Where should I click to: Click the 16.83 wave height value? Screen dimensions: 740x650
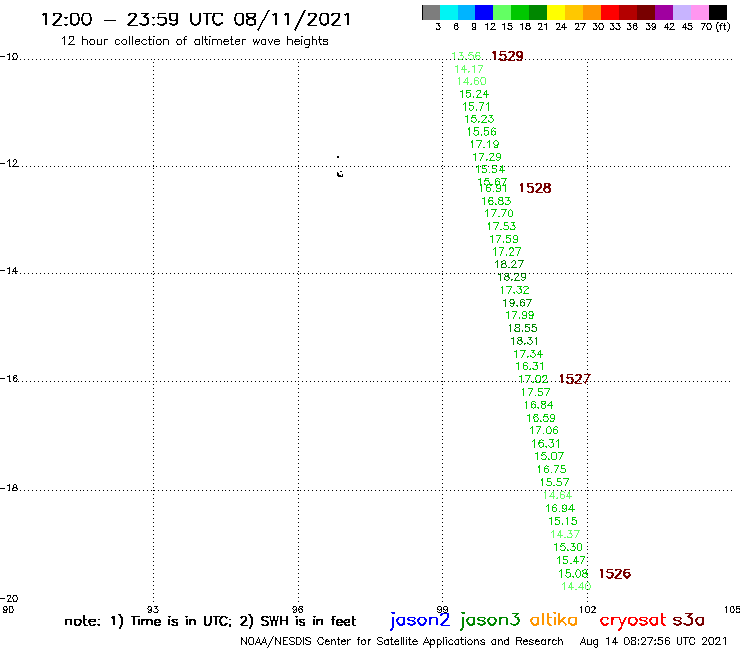(496, 201)
